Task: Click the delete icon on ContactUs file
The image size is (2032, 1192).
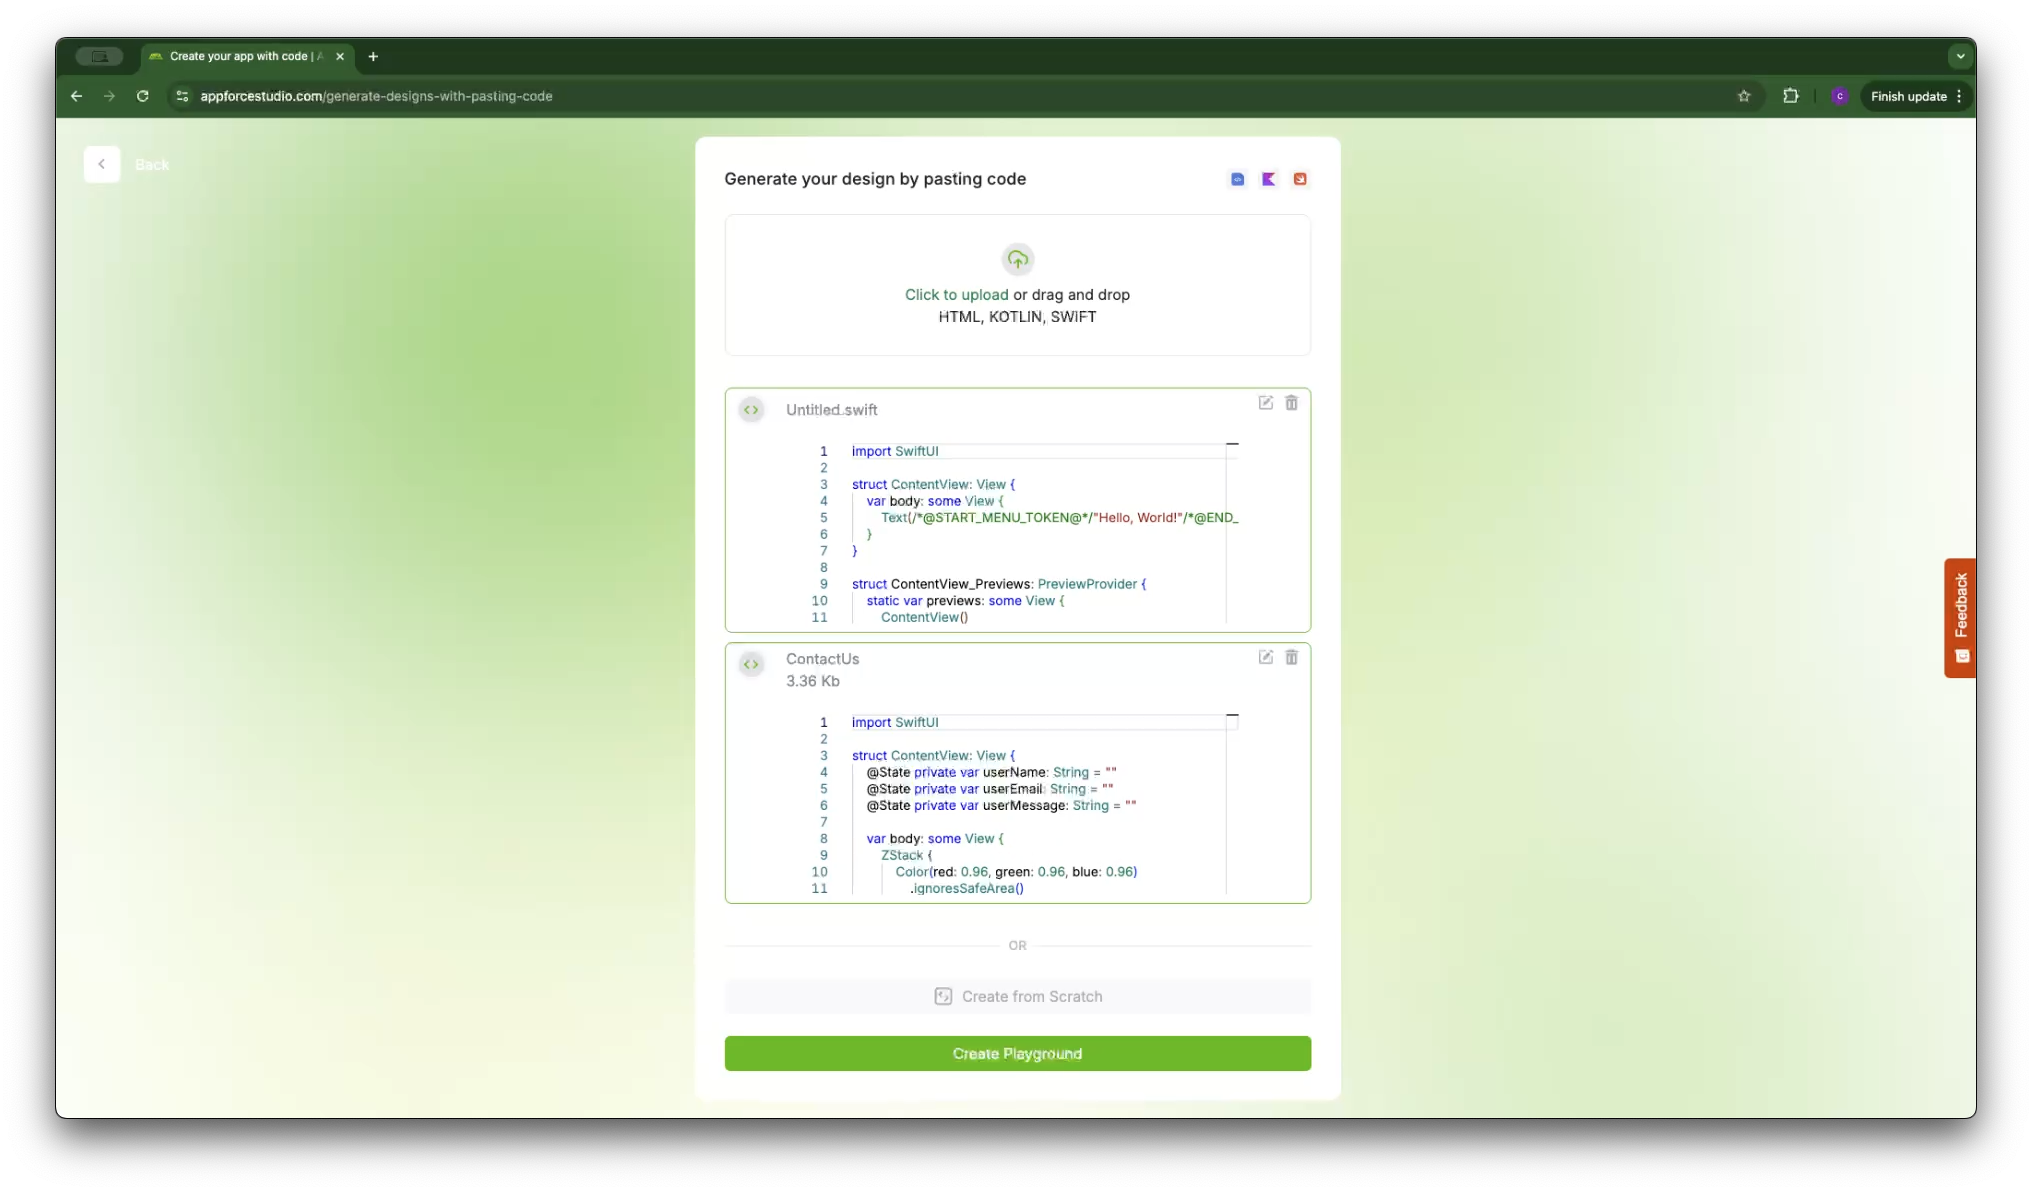Action: point(1291,657)
